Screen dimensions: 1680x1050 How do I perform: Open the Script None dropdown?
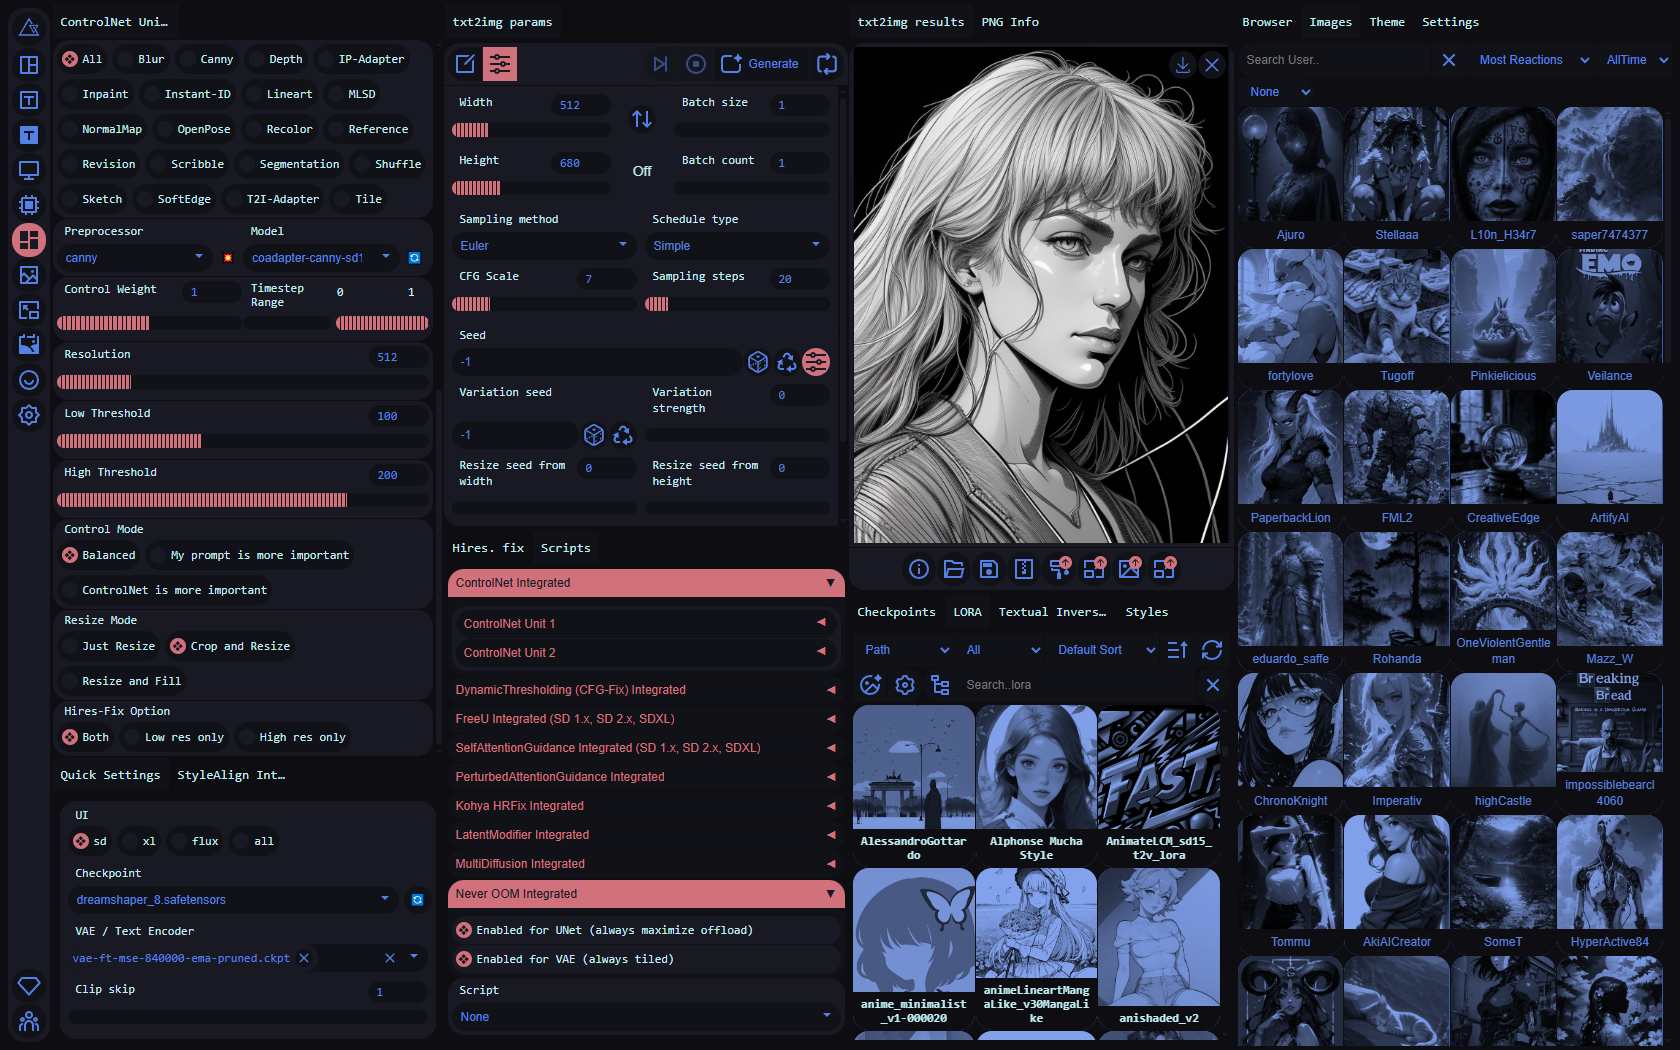(x=645, y=1017)
